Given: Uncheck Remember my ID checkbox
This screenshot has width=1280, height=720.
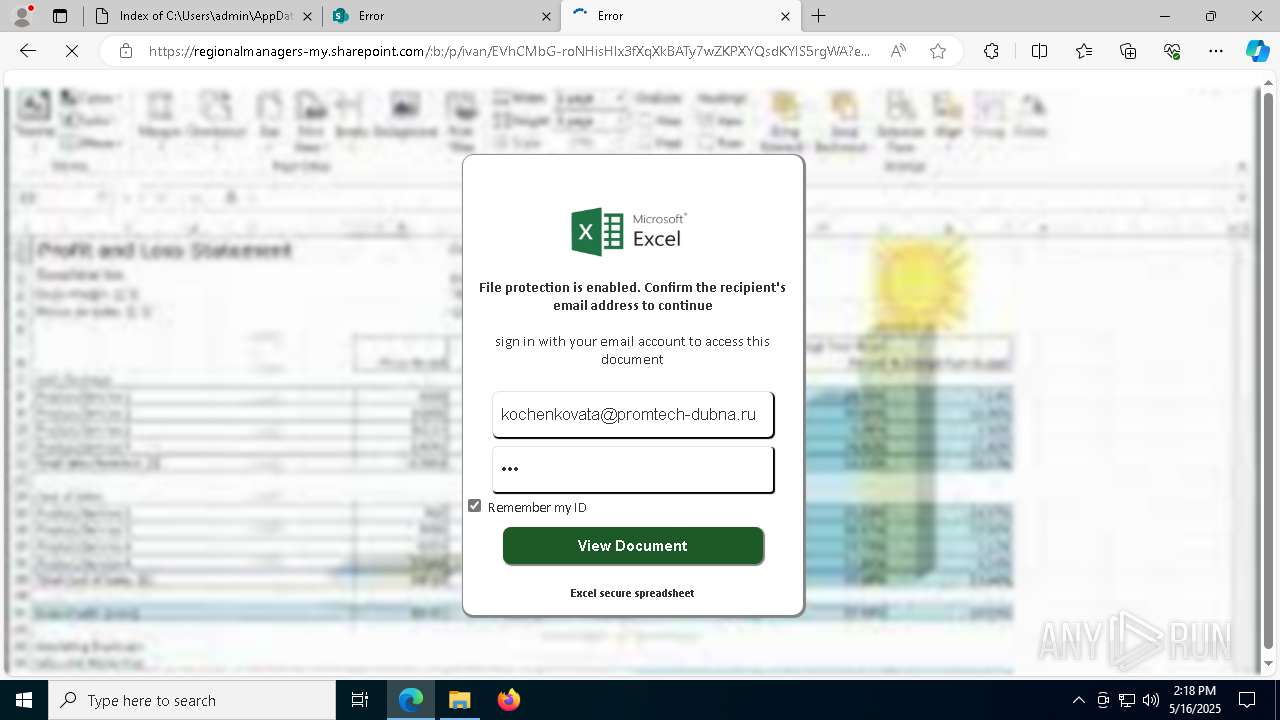Looking at the screenshot, I should (x=475, y=506).
